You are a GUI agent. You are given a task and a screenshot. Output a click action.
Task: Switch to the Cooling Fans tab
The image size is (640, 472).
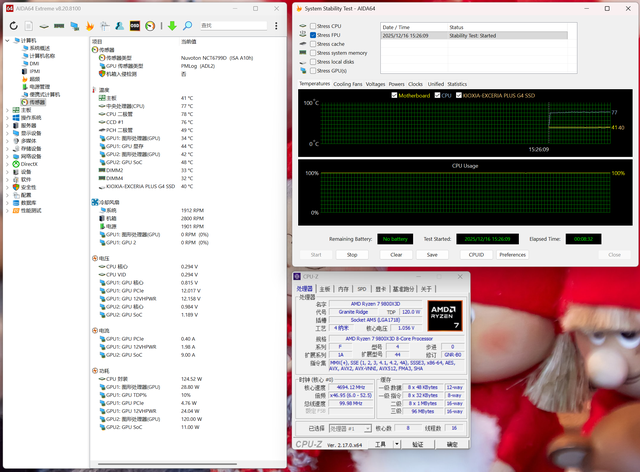(347, 84)
